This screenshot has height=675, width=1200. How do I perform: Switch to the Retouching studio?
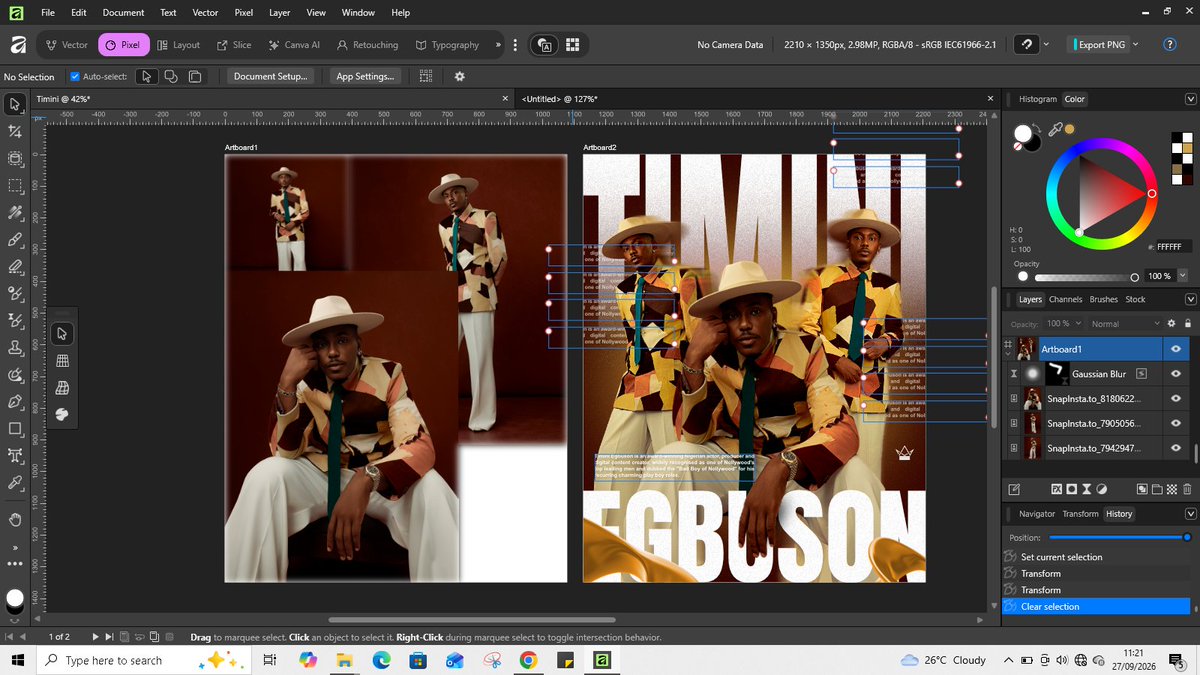367,45
